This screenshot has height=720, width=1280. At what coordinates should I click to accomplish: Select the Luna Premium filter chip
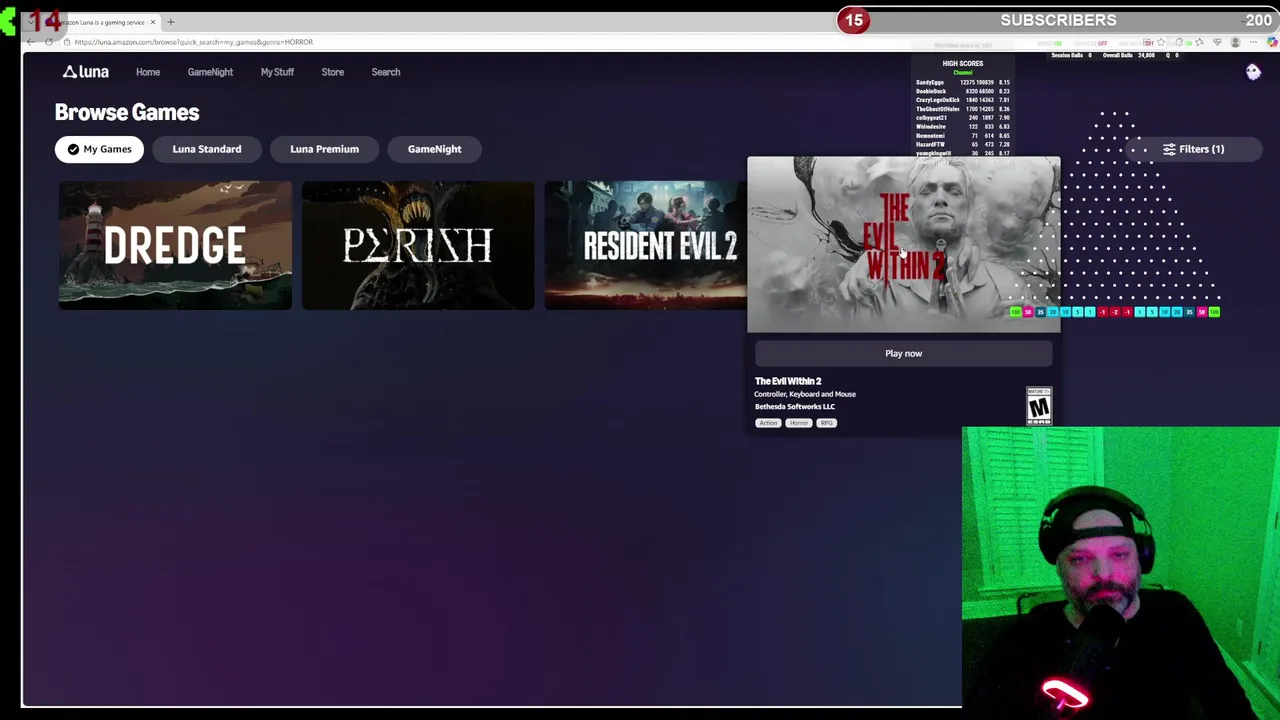(324, 149)
